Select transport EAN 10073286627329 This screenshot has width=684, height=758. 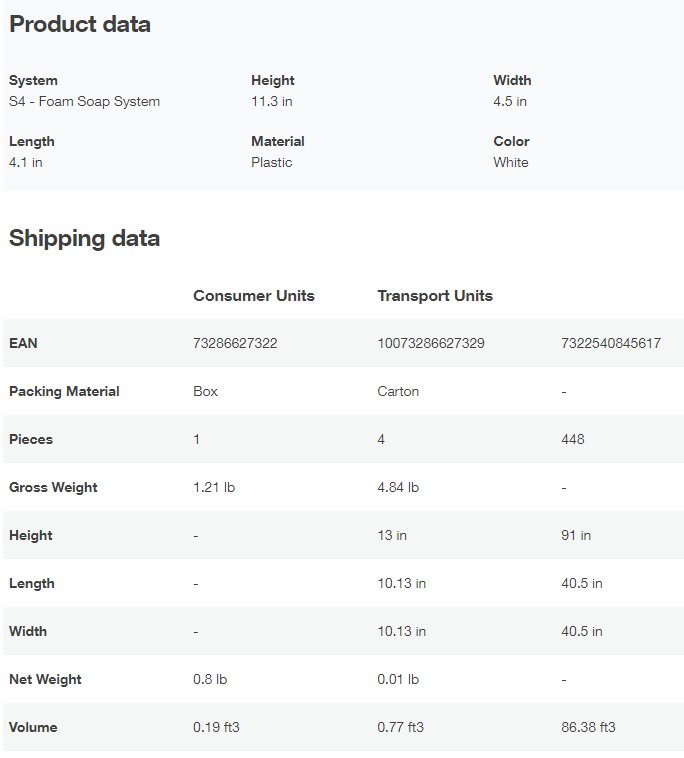pyautogui.click(x=431, y=344)
